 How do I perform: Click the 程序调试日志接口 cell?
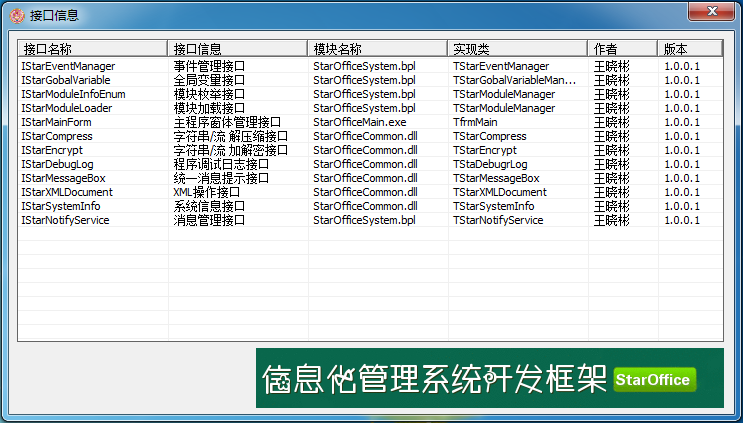(x=221, y=164)
